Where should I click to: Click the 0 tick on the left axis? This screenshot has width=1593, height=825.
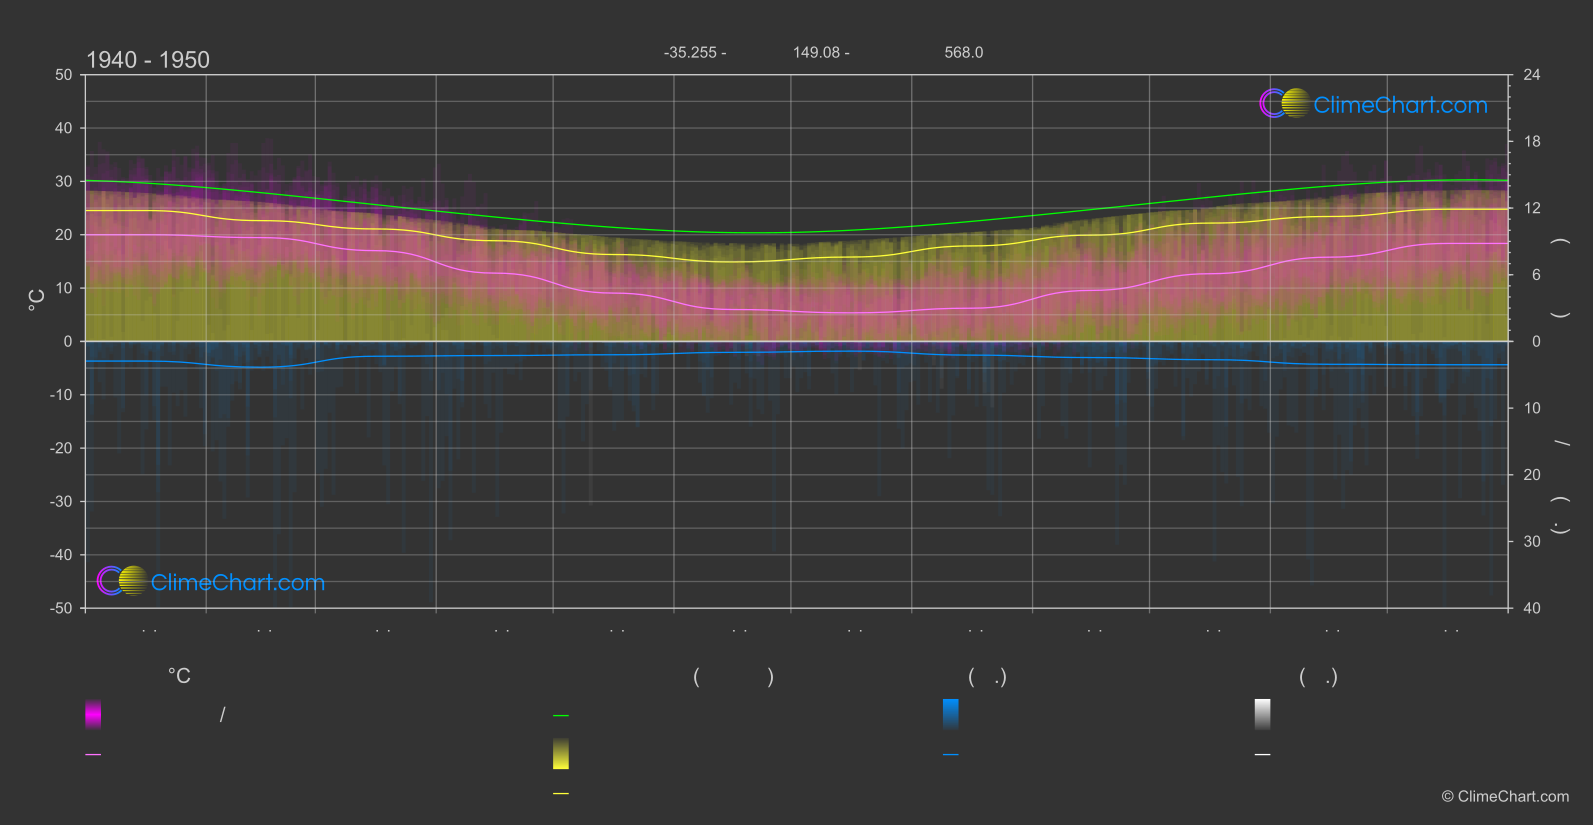pyautogui.click(x=68, y=341)
